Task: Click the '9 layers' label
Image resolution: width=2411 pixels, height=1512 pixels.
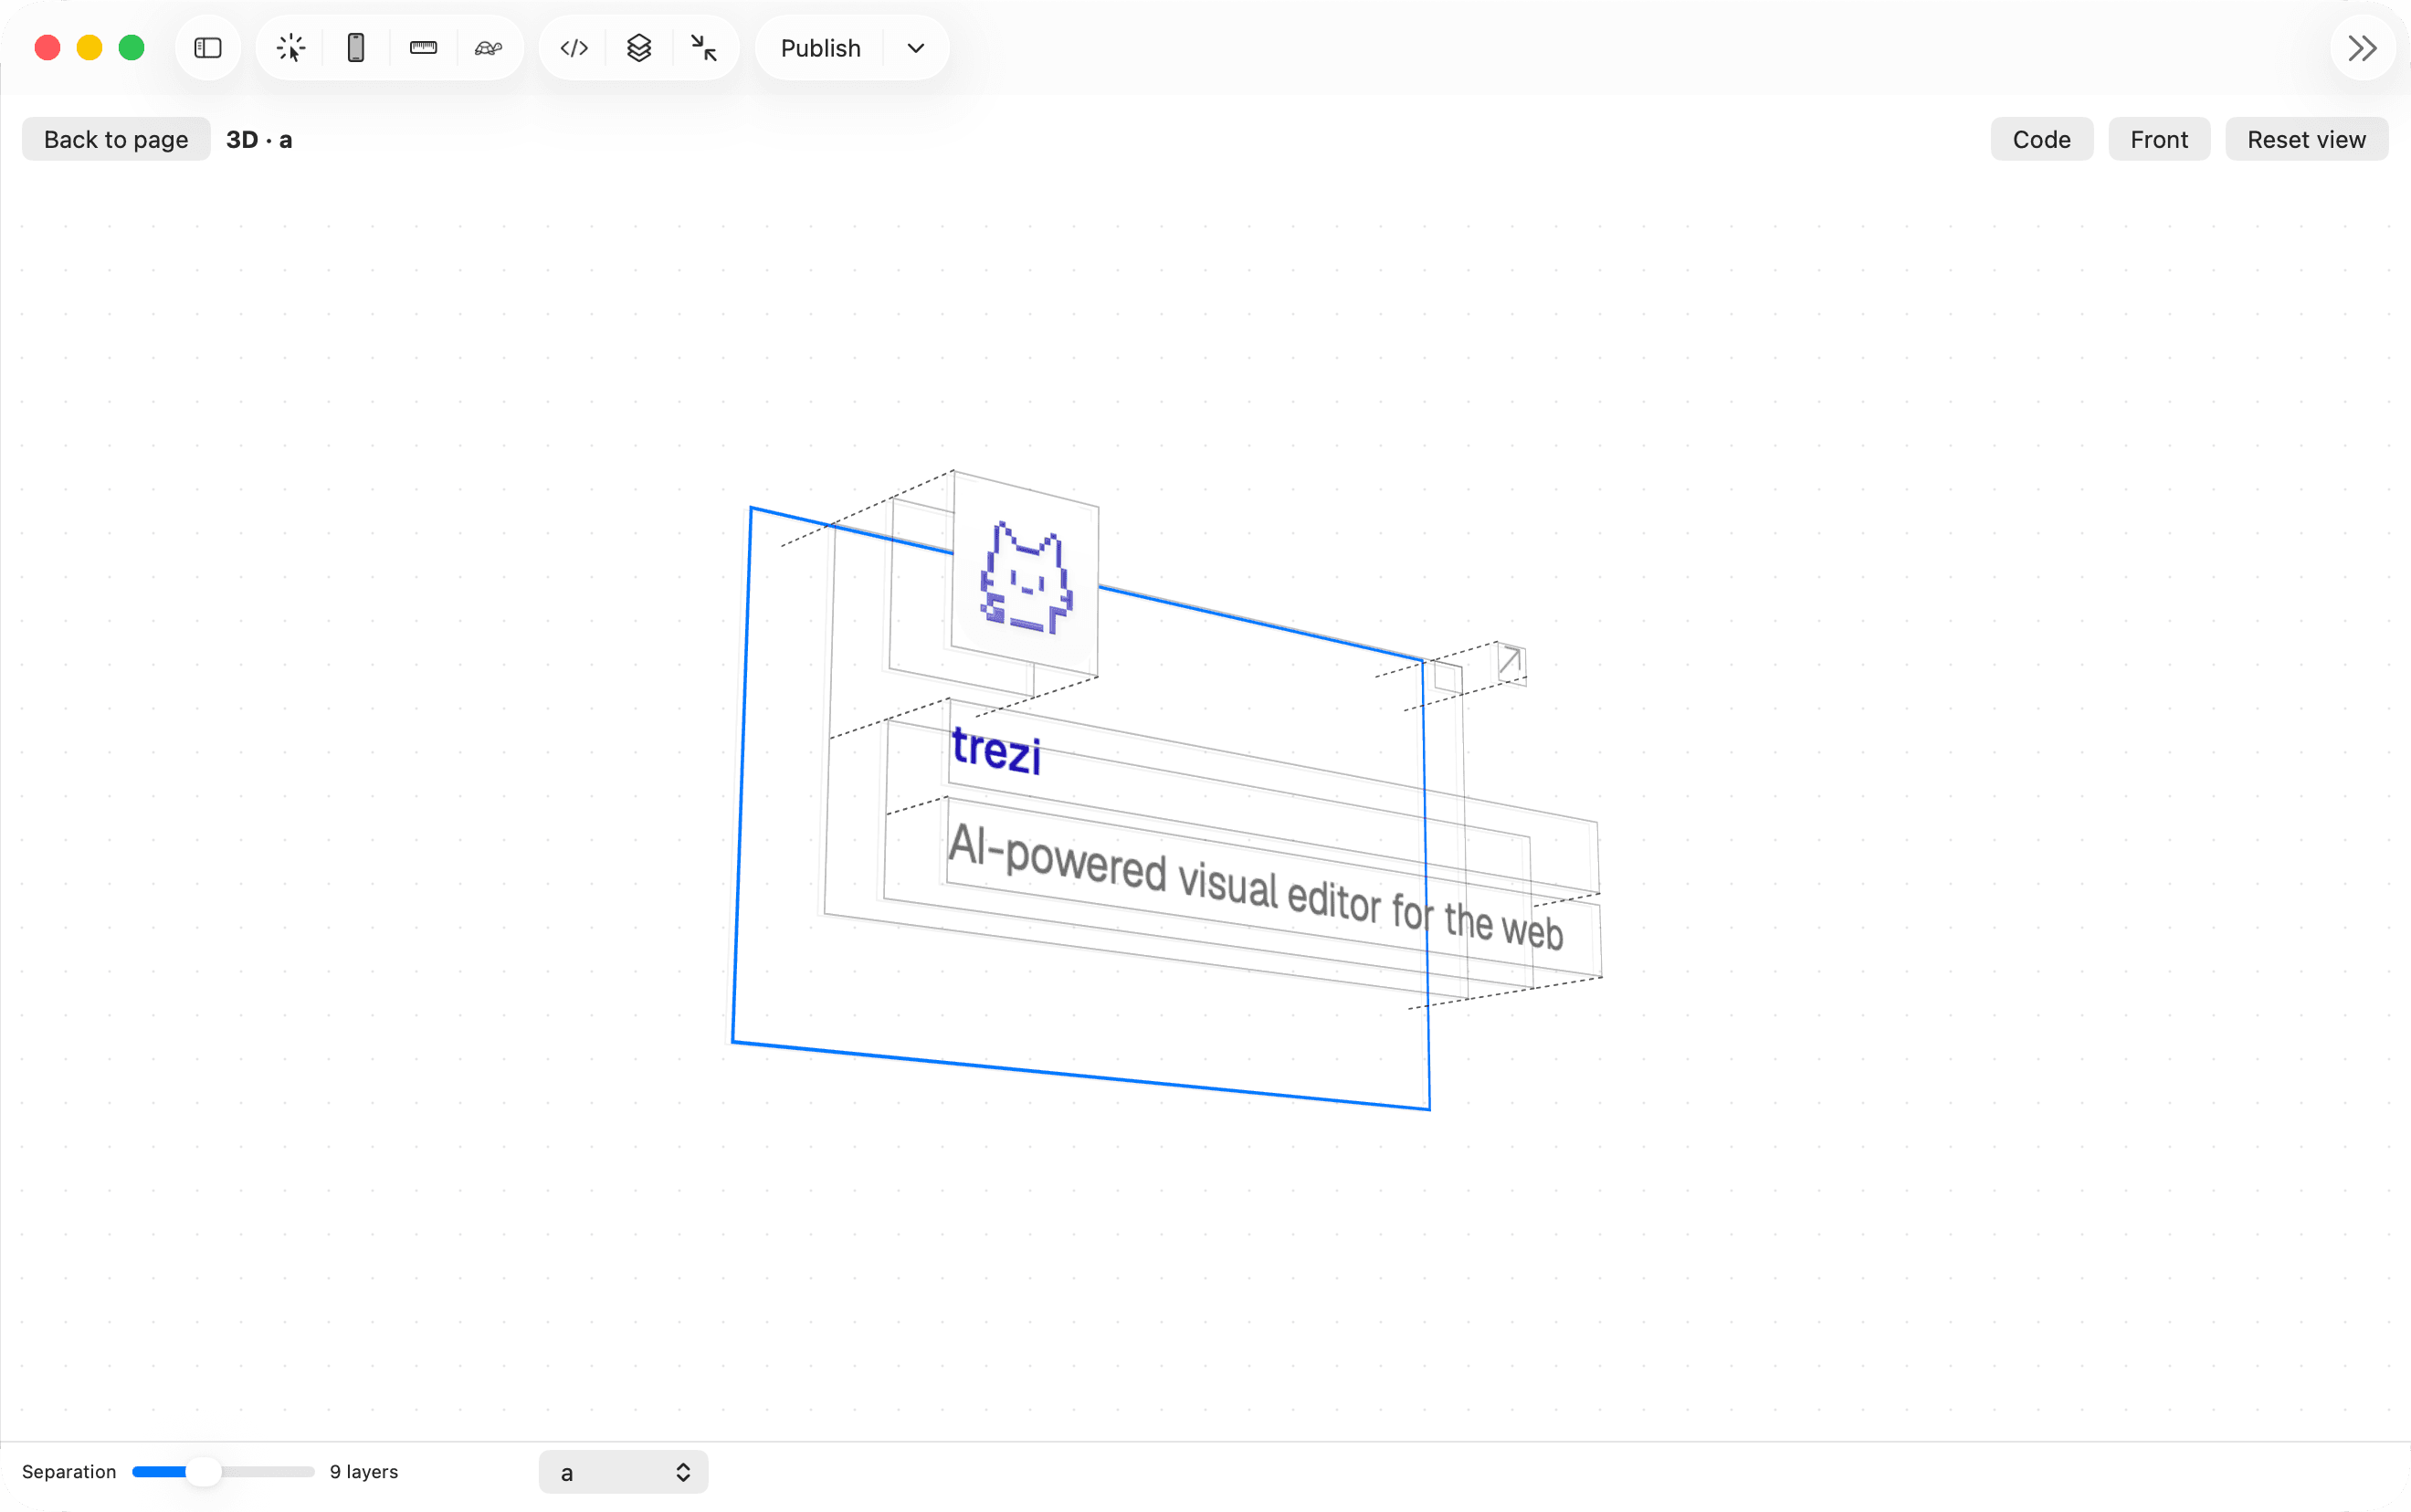Action: pyautogui.click(x=364, y=1471)
